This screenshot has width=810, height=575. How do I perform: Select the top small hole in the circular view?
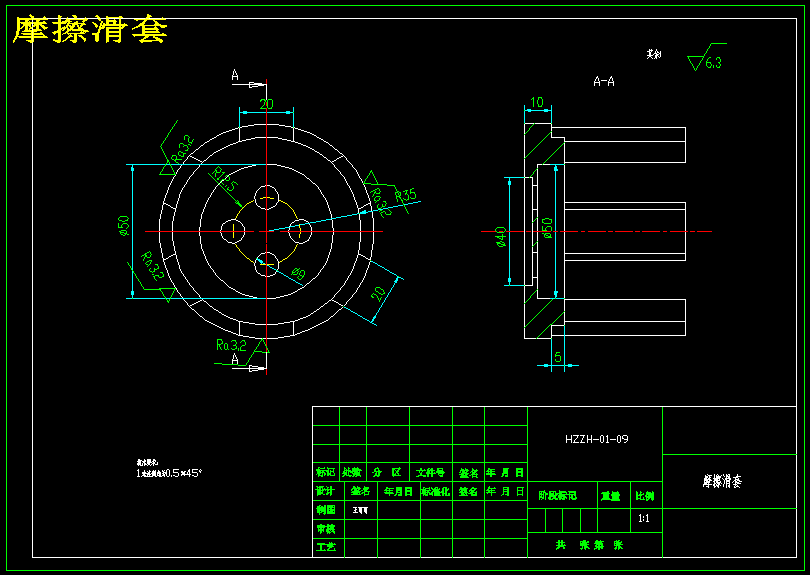pyautogui.click(x=267, y=197)
